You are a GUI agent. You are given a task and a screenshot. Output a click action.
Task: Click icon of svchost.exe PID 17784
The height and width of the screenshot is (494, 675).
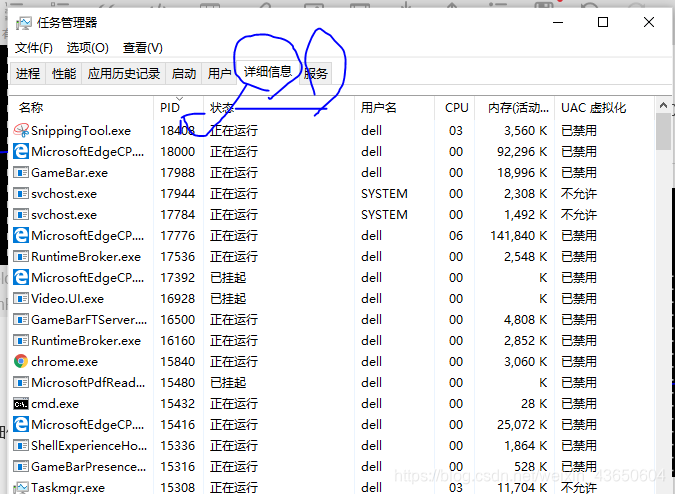[21, 215]
